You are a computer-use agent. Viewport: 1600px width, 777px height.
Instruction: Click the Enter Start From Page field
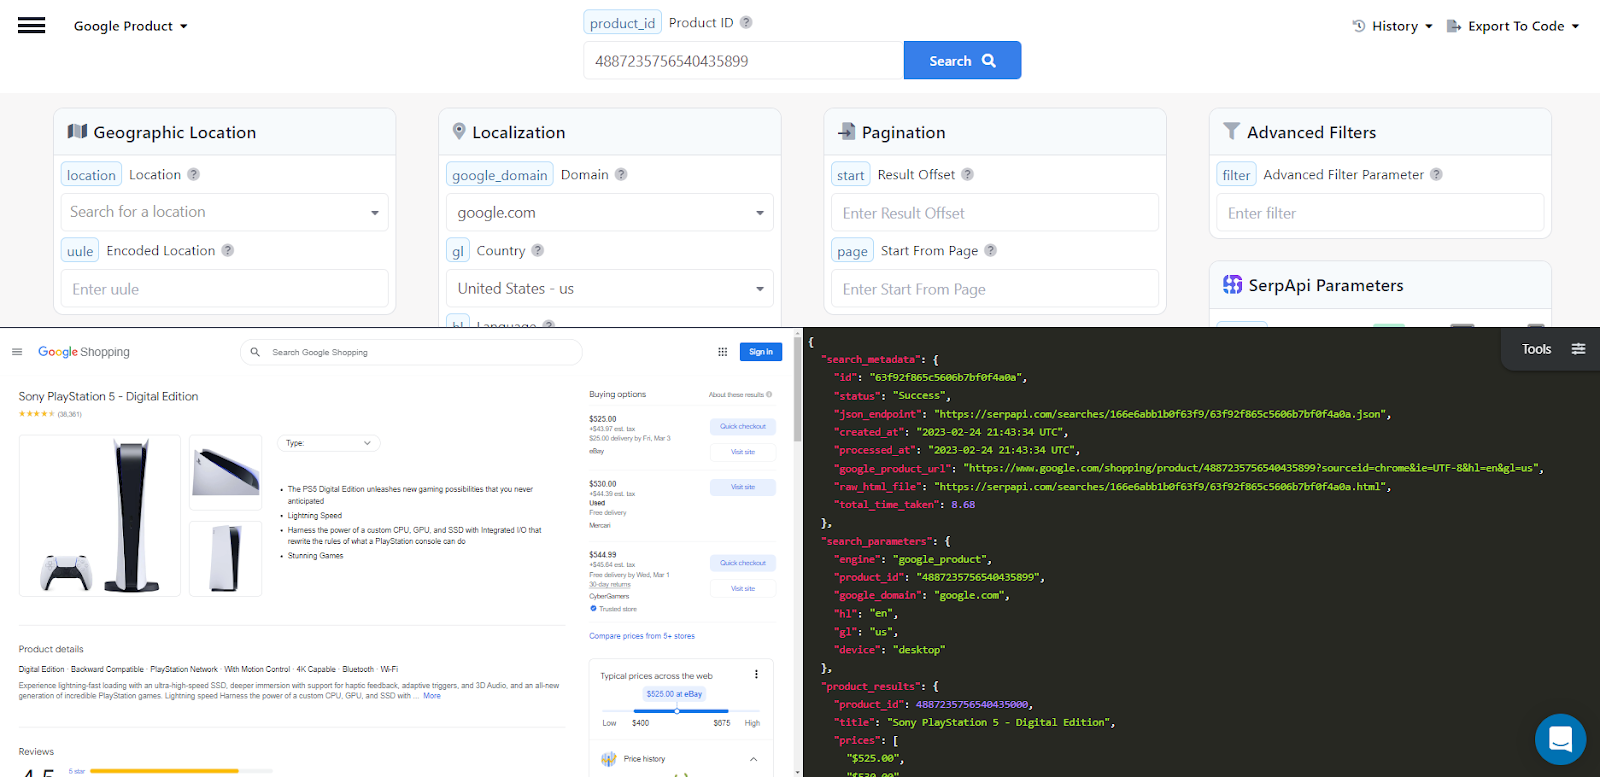(995, 289)
